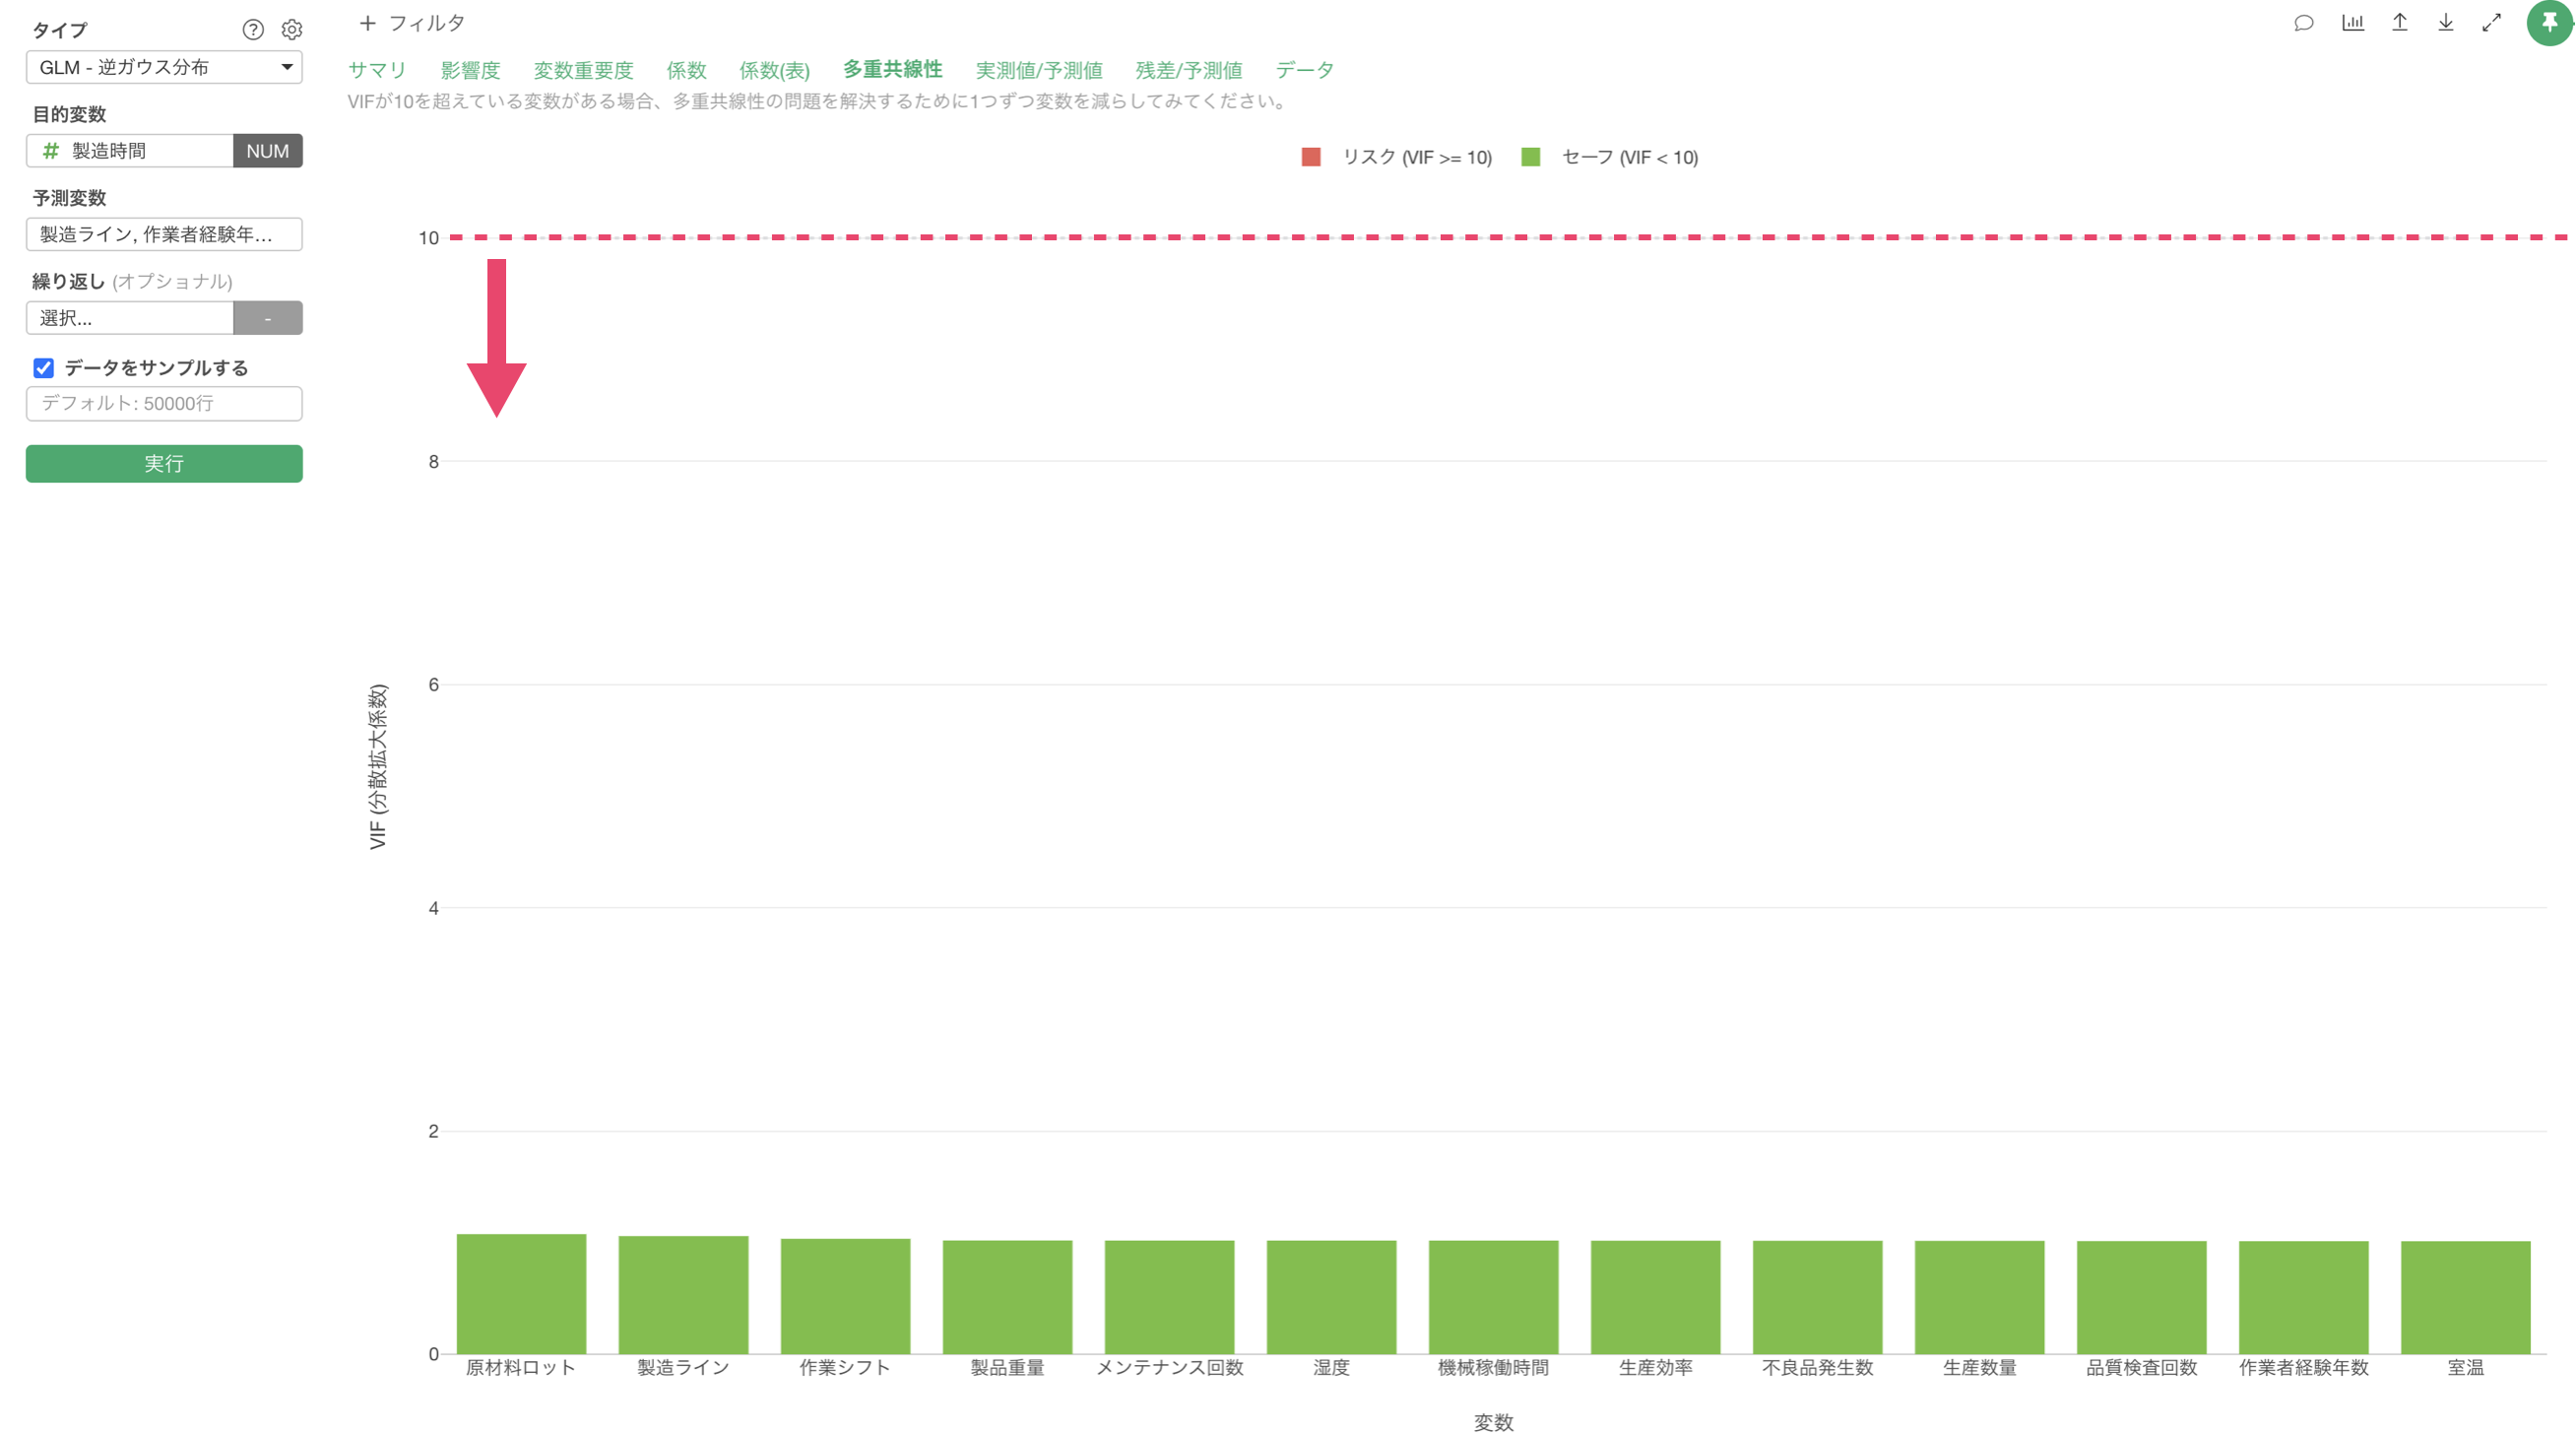Click the 原材料ロット green bar
The width and height of the screenshot is (2576, 1434).
(521, 1293)
